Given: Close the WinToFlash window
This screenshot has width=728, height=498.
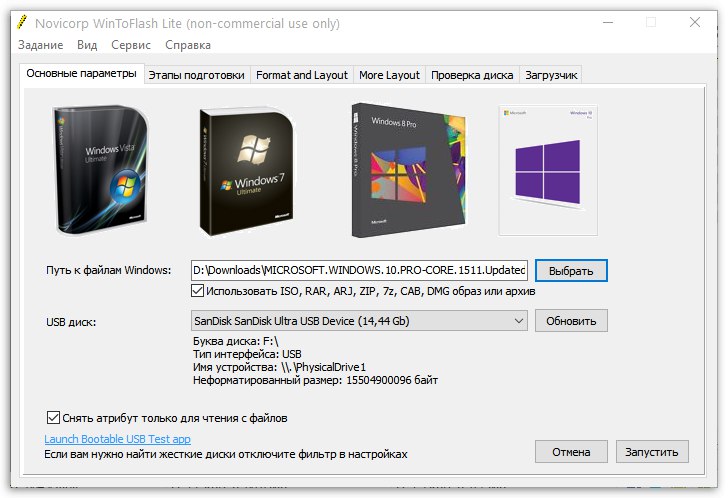Looking at the screenshot, I should 695,22.
